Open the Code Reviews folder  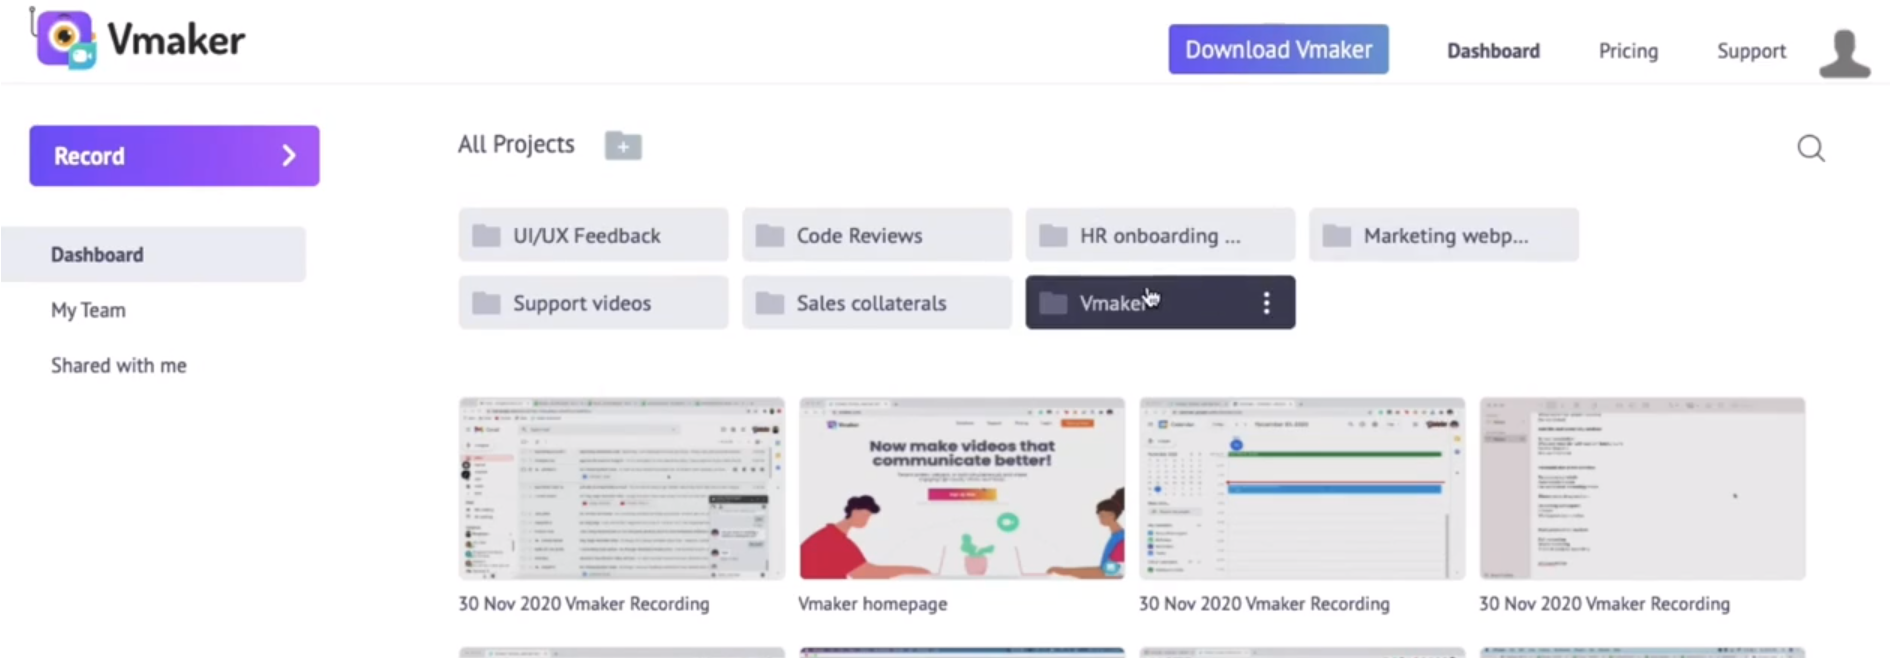(876, 235)
